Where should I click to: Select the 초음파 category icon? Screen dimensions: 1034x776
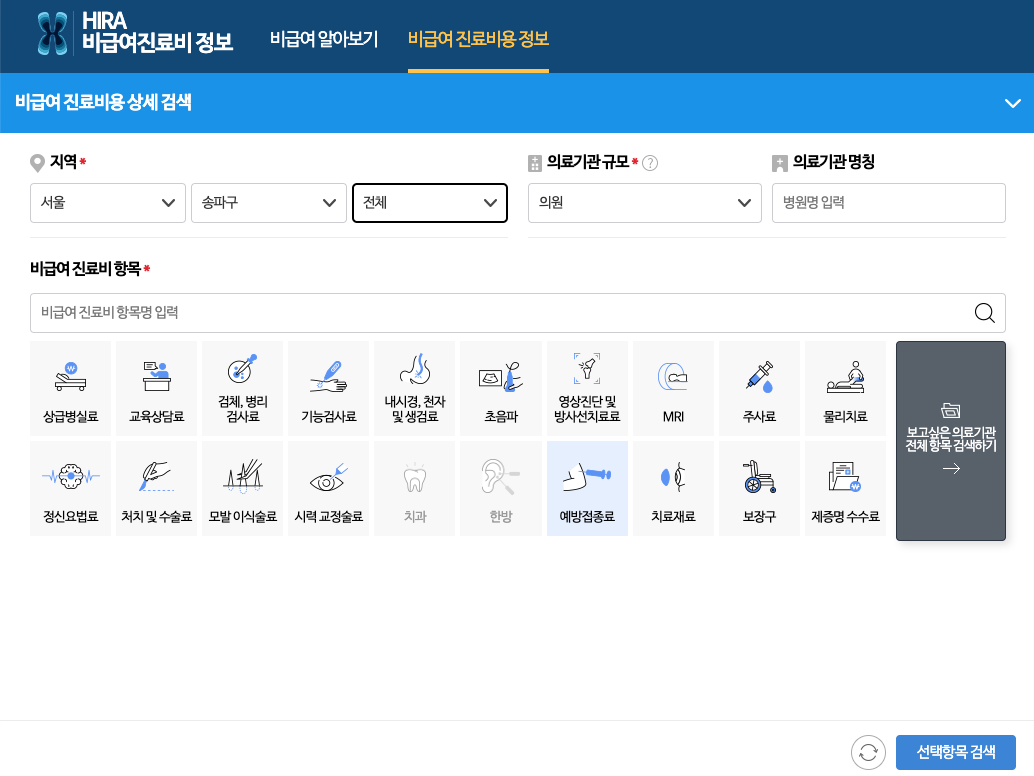500,388
